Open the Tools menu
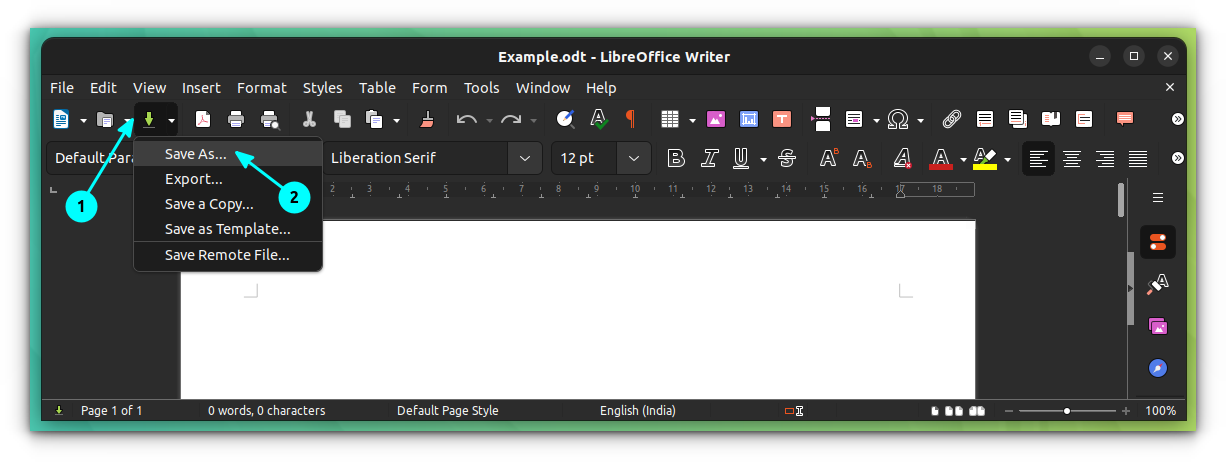This screenshot has height=463, width=1226. (482, 88)
